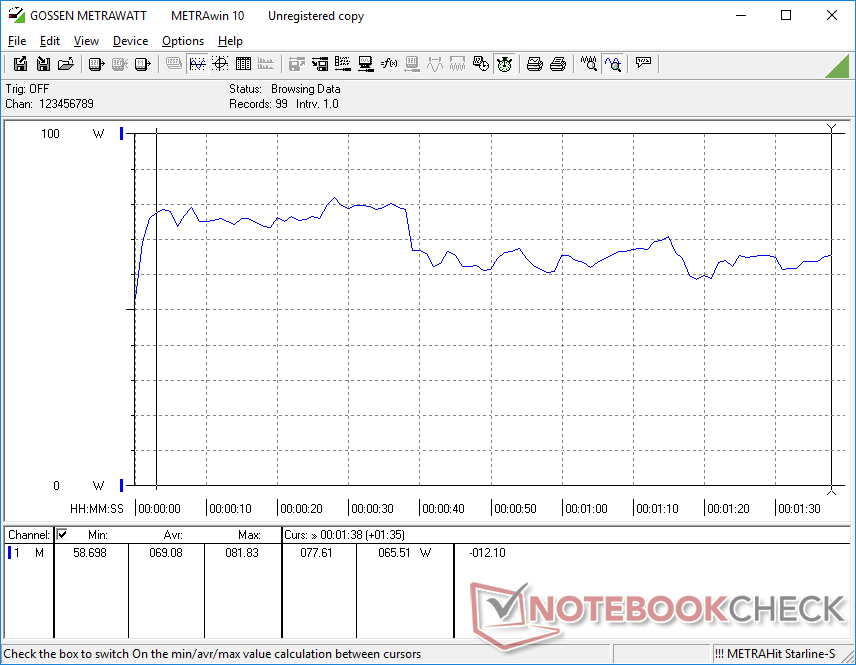Click the cursor value 077.61
Screen dimensions: 856x665
317,553
